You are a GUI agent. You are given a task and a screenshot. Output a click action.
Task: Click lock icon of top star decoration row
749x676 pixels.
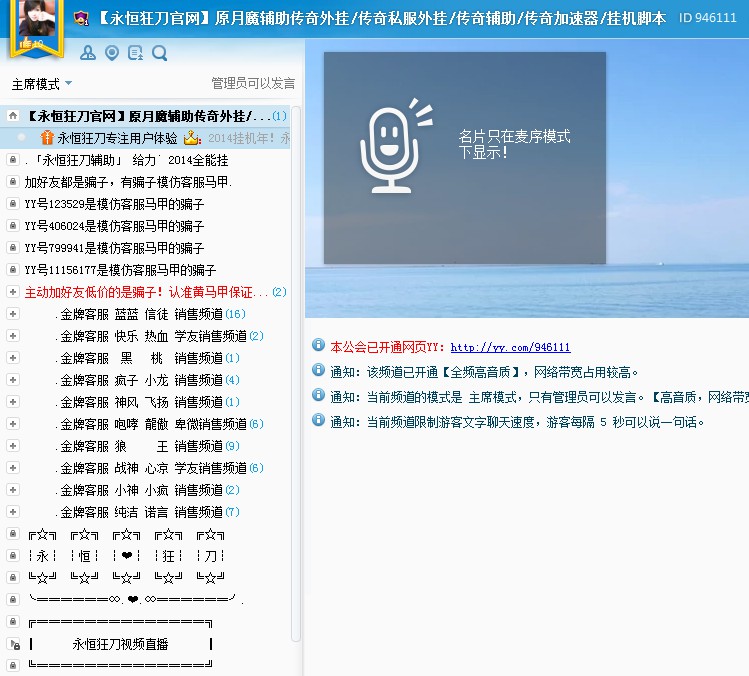(x=13, y=533)
